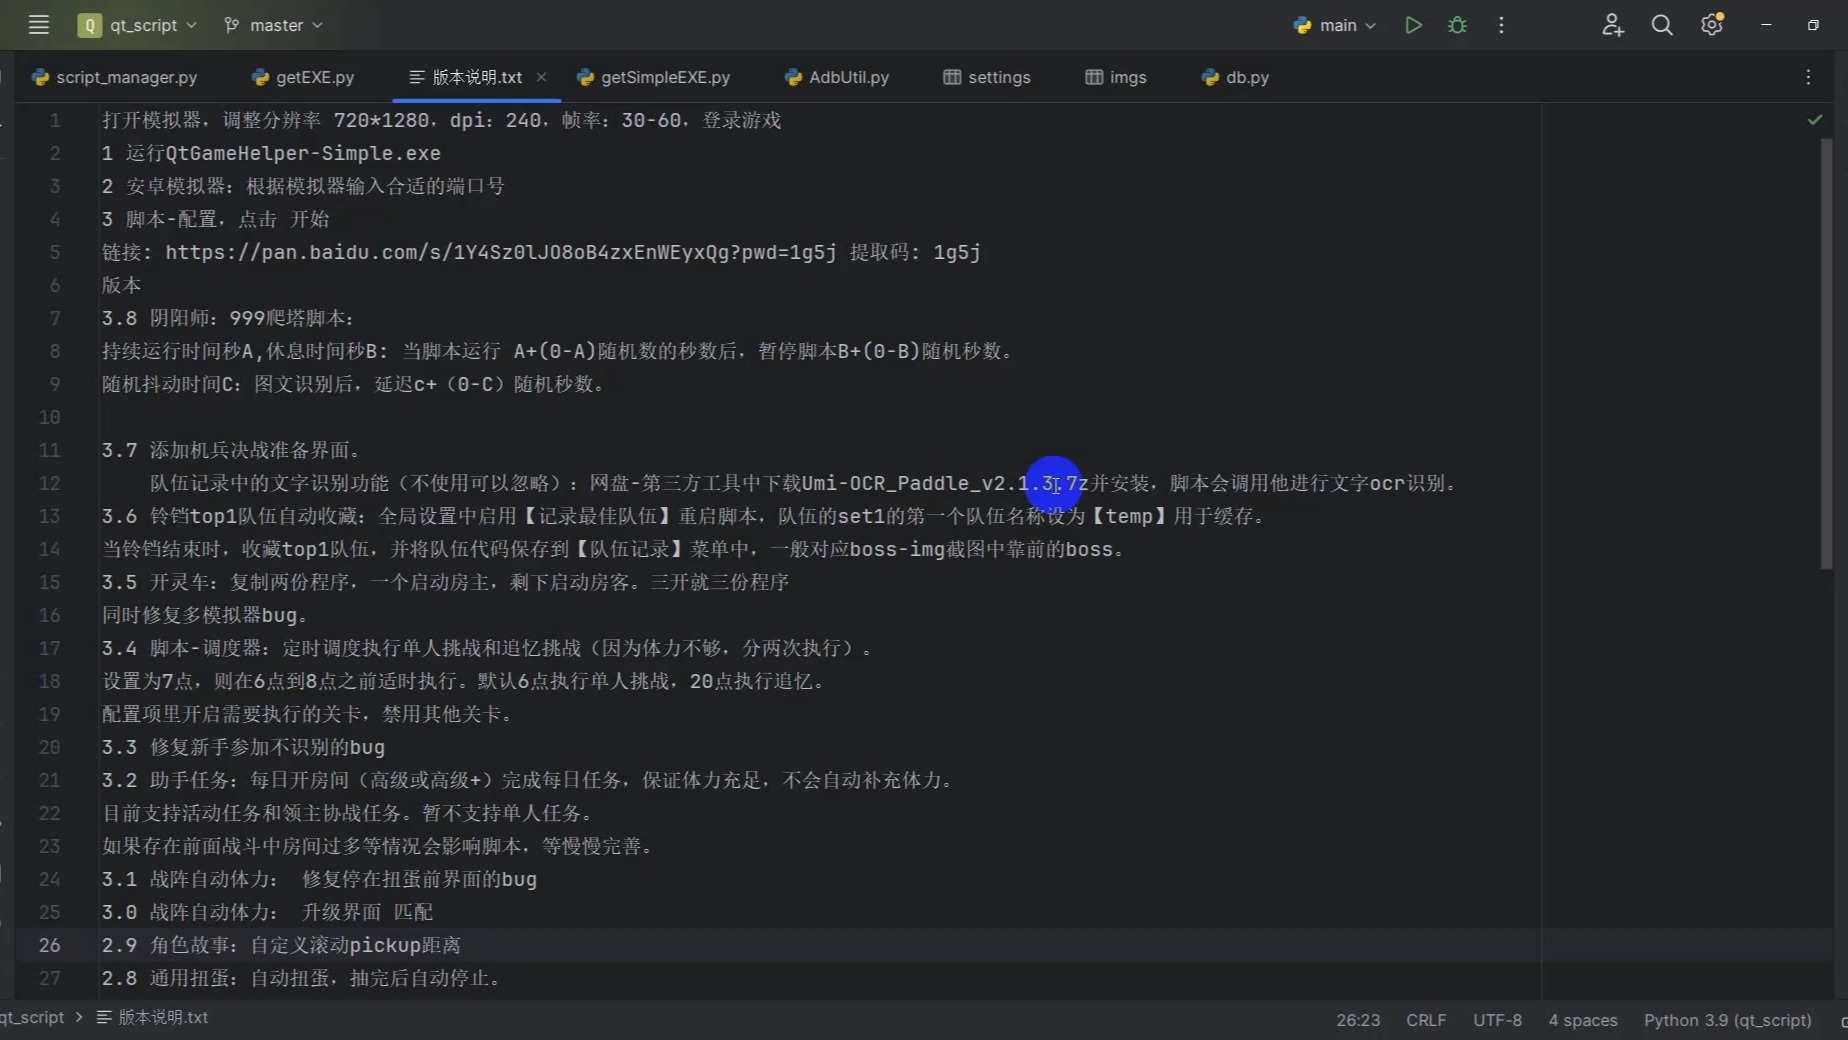
Task: Click the pan.baidu.com link on line 5
Action: [501, 252]
